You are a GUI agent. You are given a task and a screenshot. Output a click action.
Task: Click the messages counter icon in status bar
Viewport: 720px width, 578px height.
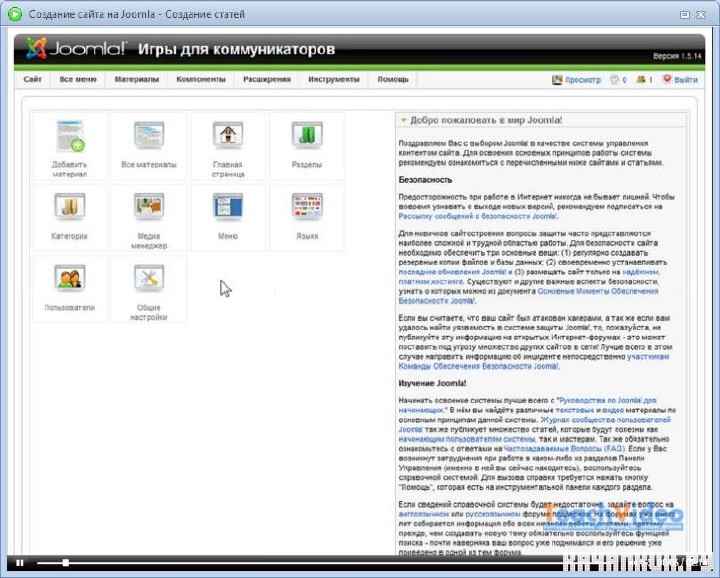pos(614,80)
